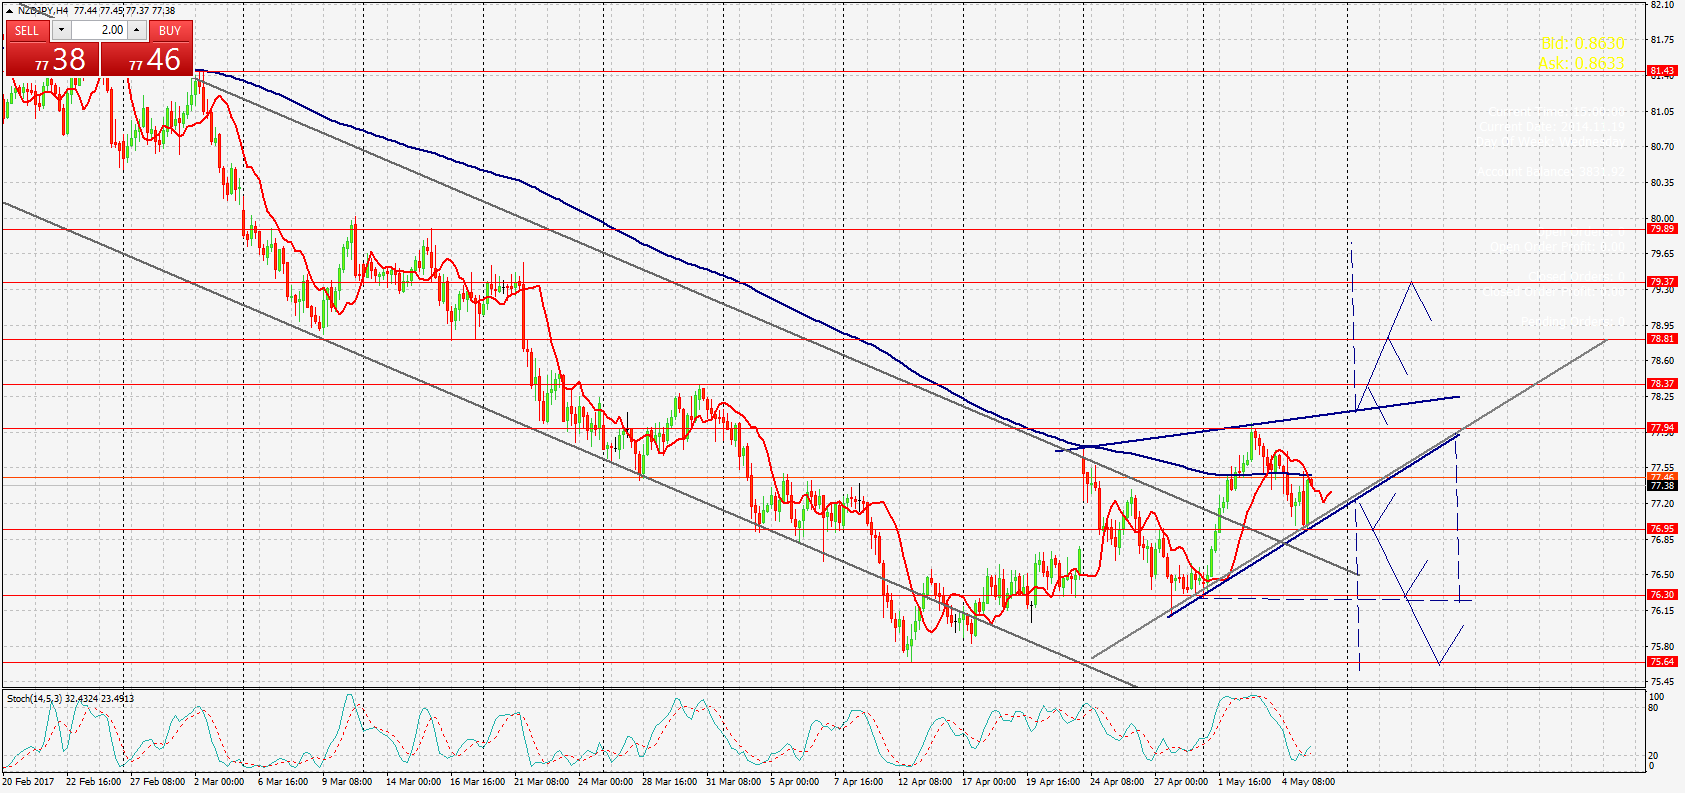Select the 79.37 red price label
The height and width of the screenshot is (793, 1685).
(x=1662, y=282)
